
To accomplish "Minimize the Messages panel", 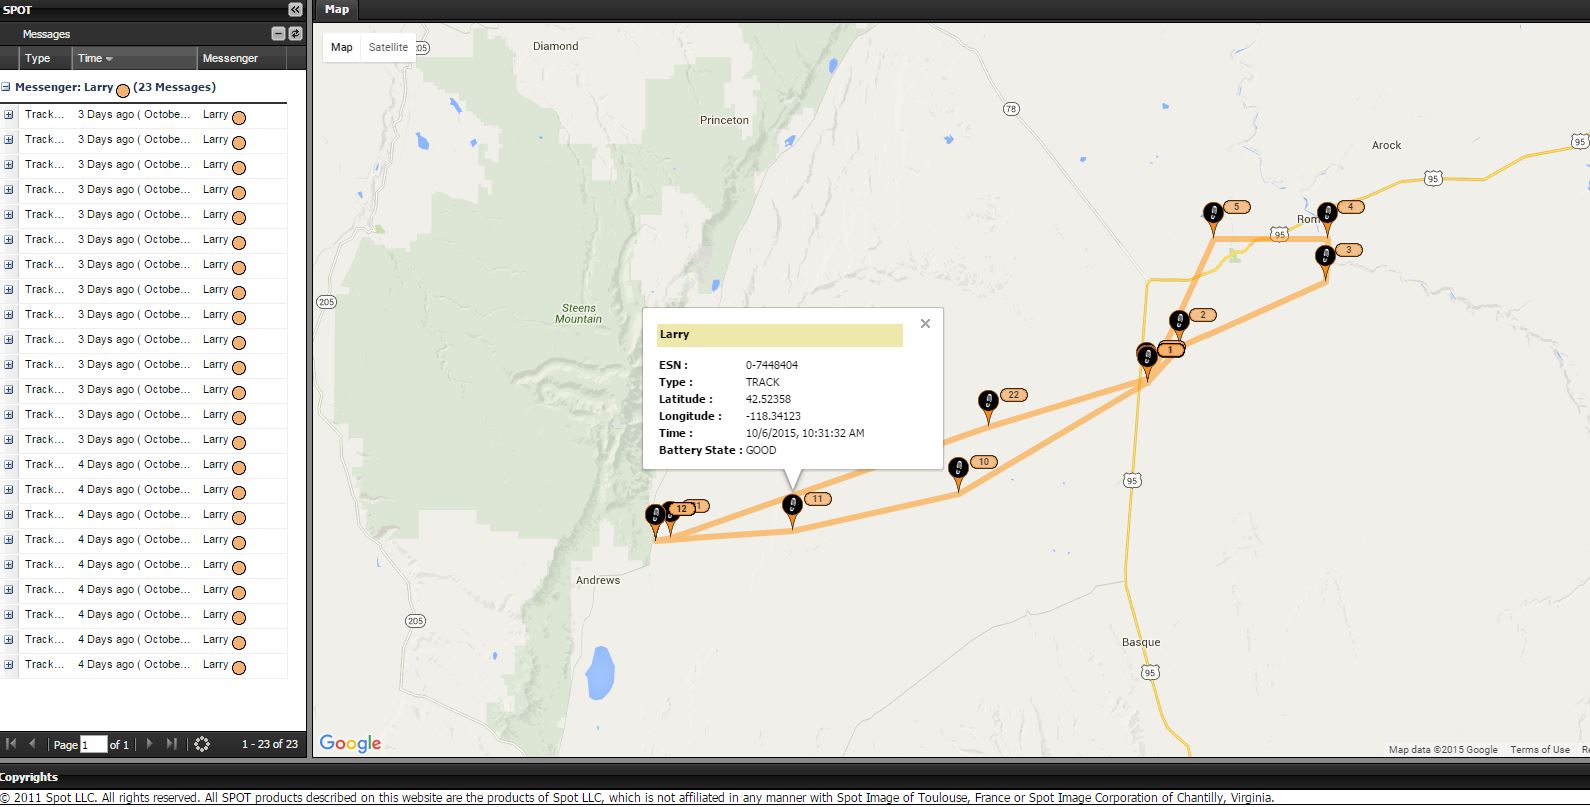I will tap(279, 34).
